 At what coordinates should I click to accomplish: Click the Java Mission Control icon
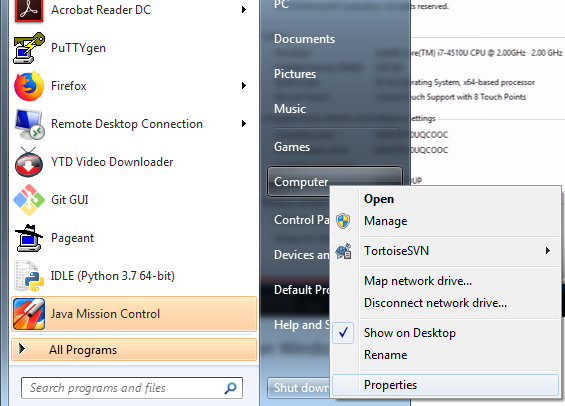click(x=29, y=314)
